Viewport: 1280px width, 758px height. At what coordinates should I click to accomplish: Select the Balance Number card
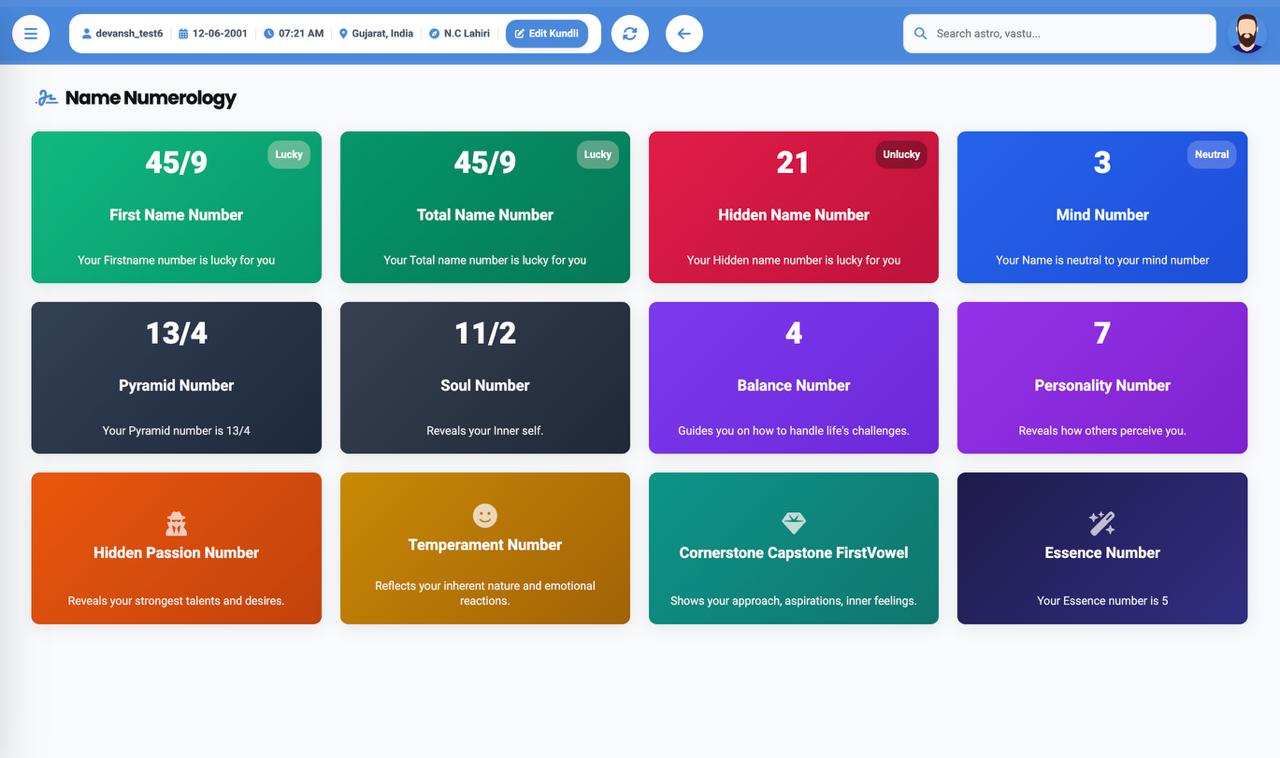794,378
